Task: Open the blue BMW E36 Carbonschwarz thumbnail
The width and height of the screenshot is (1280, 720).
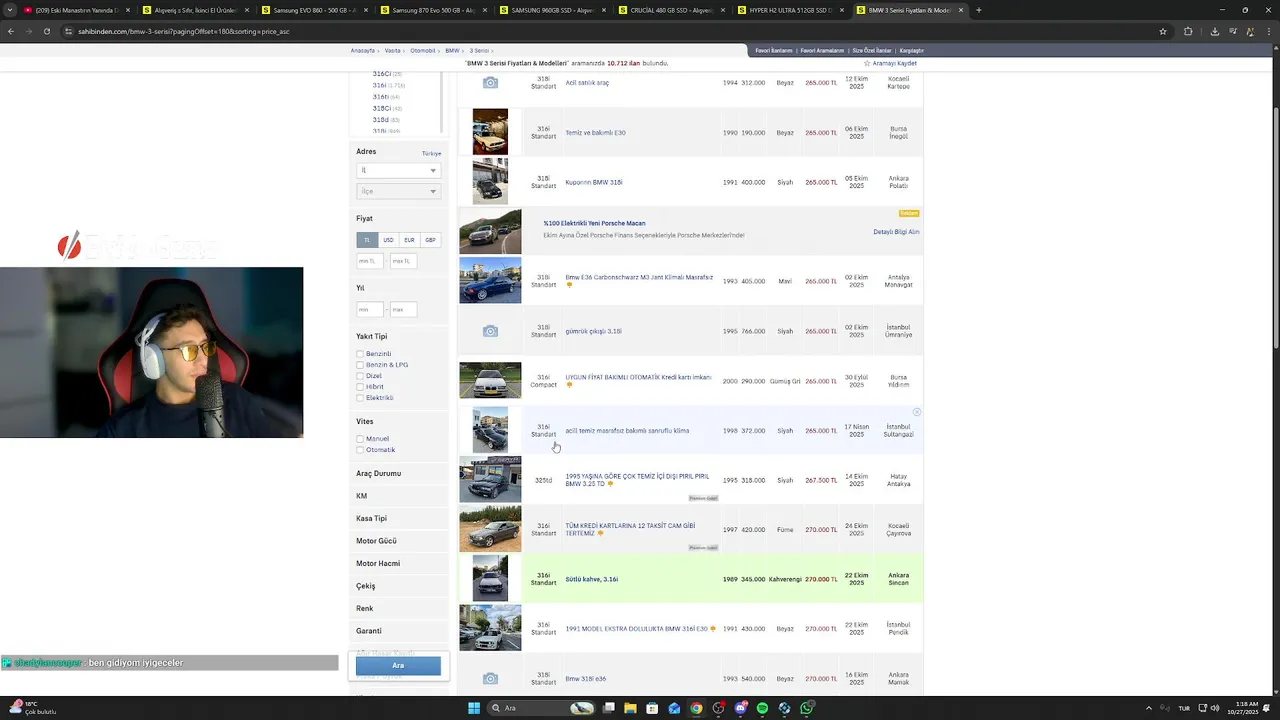Action: (x=490, y=281)
